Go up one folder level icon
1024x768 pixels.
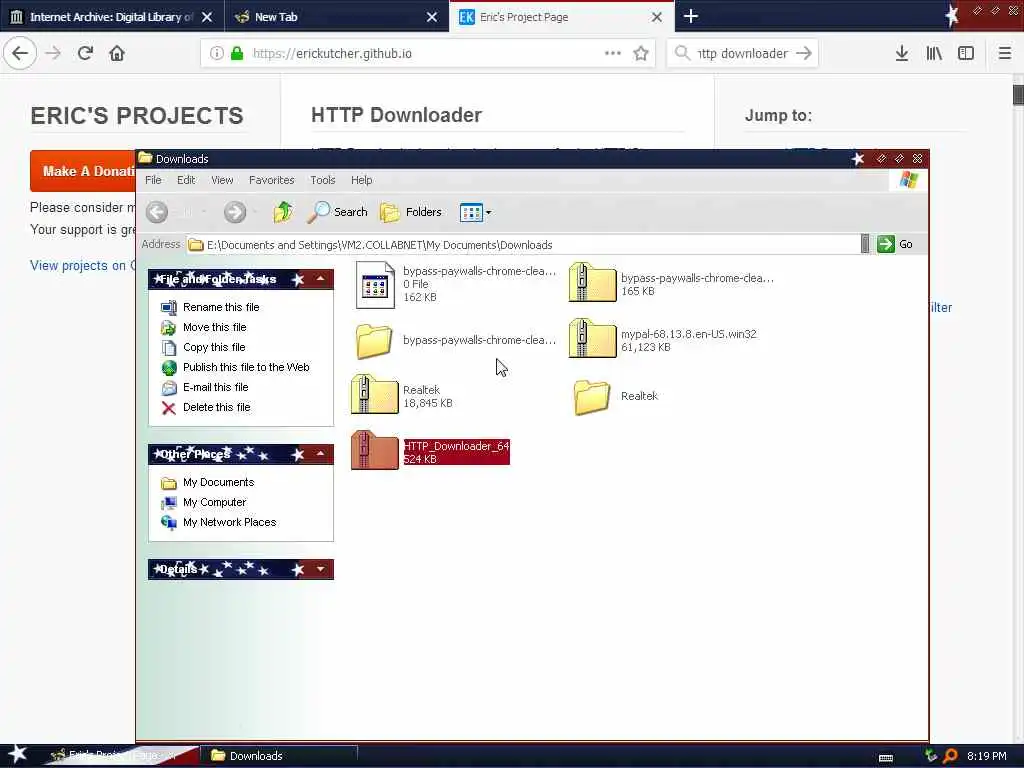283,212
